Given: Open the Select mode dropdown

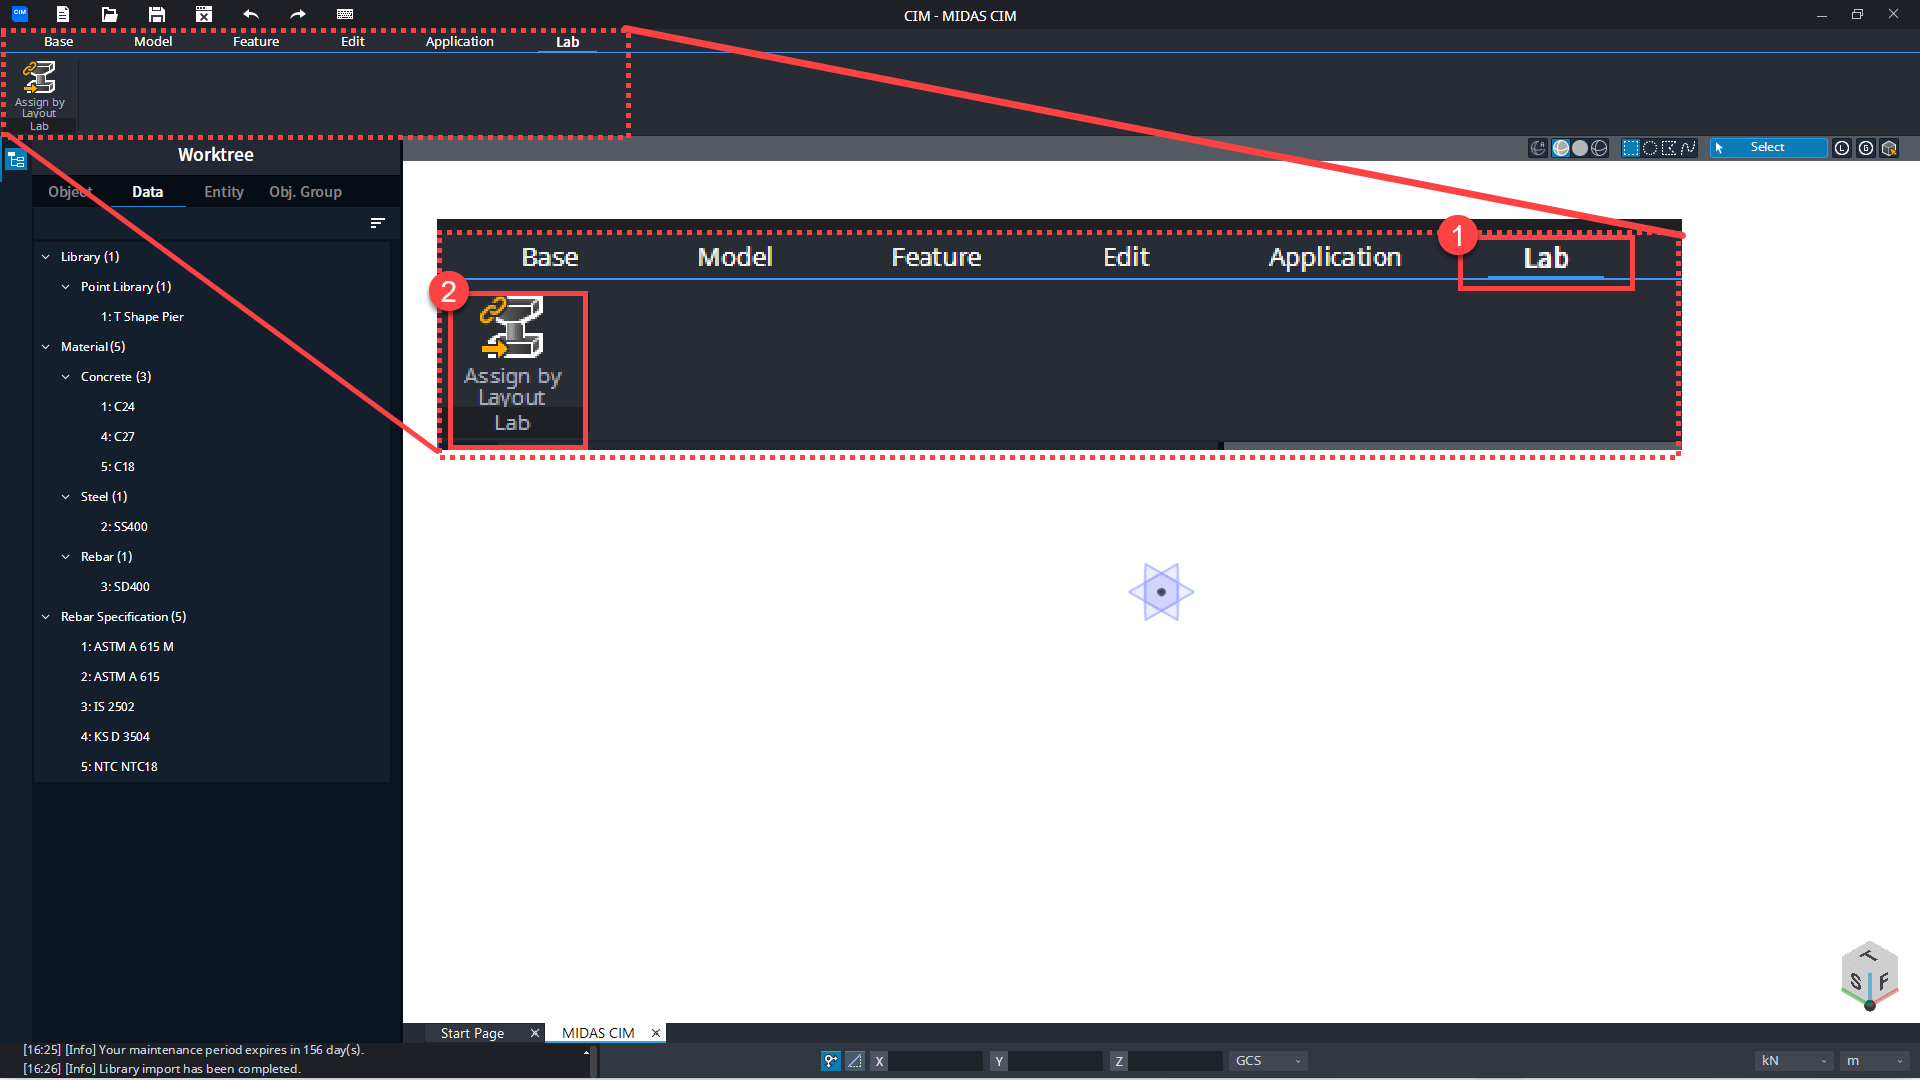Looking at the screenshot, I should (1768, 148).
